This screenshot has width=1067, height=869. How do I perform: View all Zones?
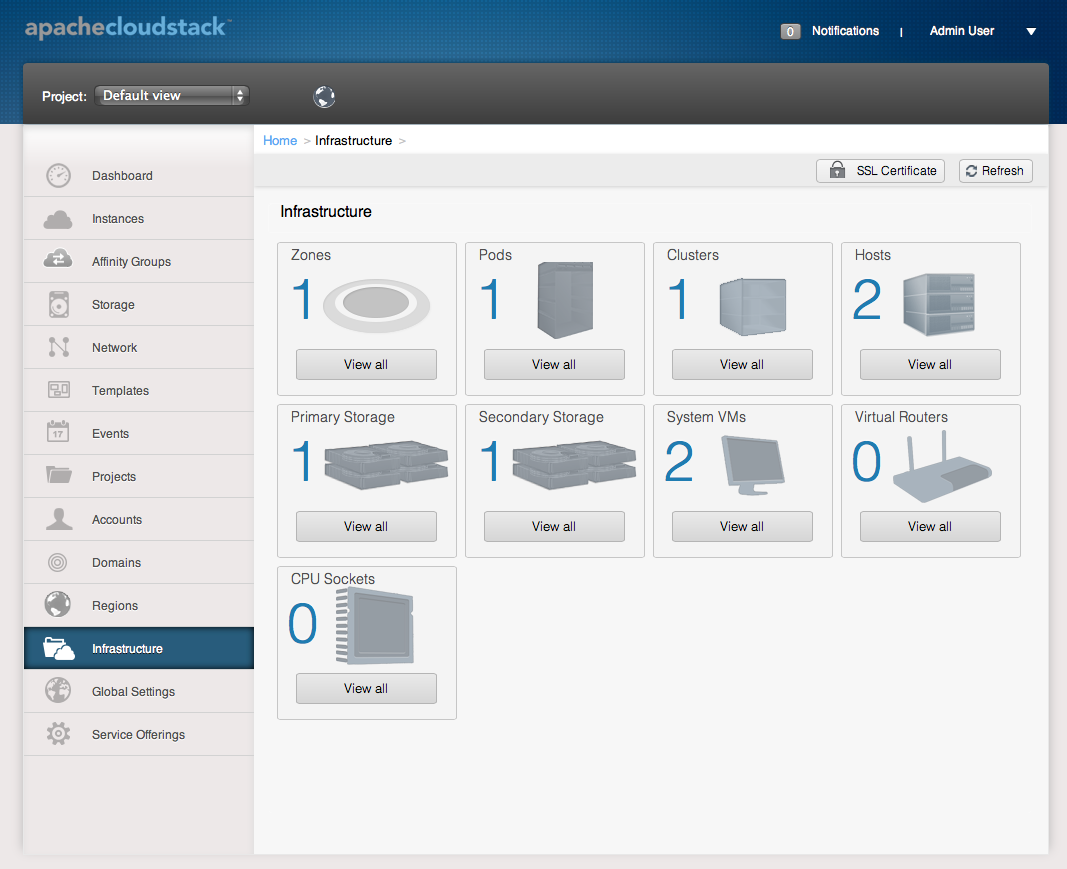[366, 364]
